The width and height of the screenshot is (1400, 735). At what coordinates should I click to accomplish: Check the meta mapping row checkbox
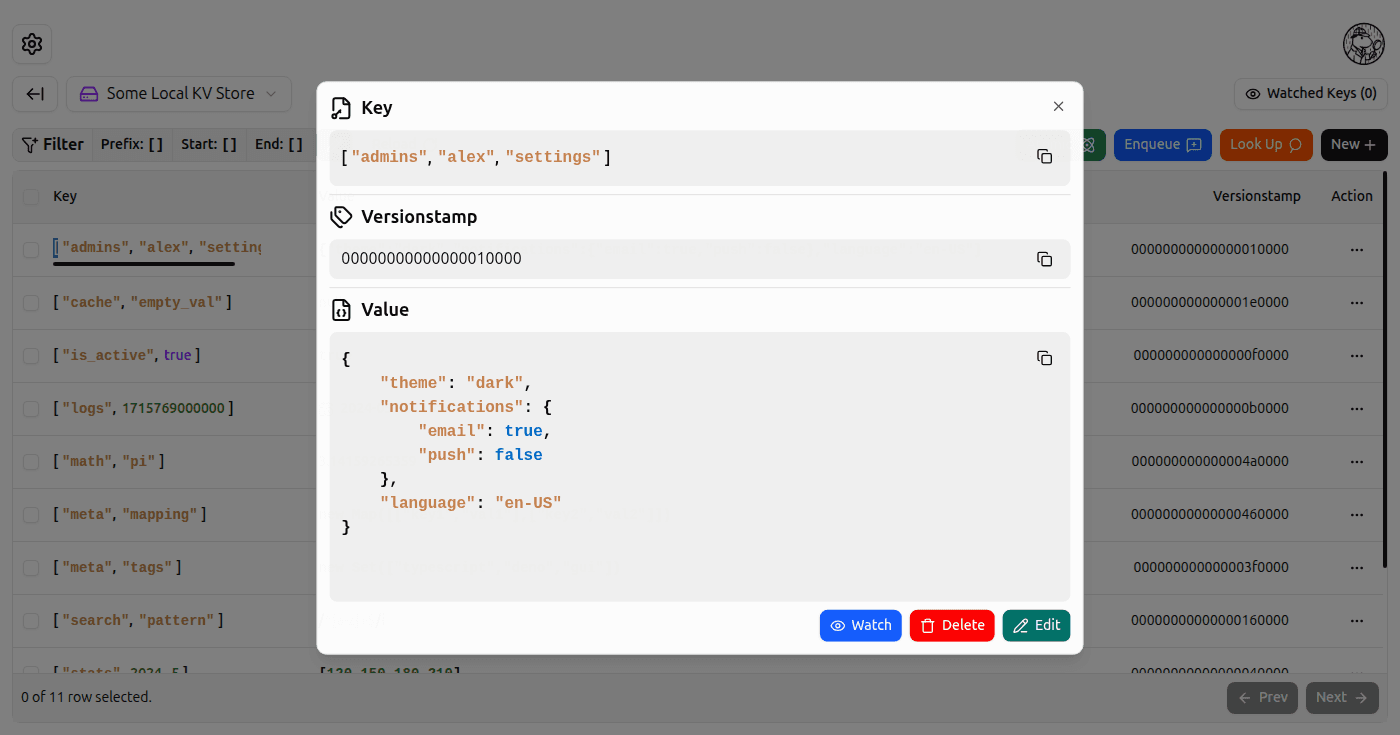pyautogui.click(x=31, y=515)
